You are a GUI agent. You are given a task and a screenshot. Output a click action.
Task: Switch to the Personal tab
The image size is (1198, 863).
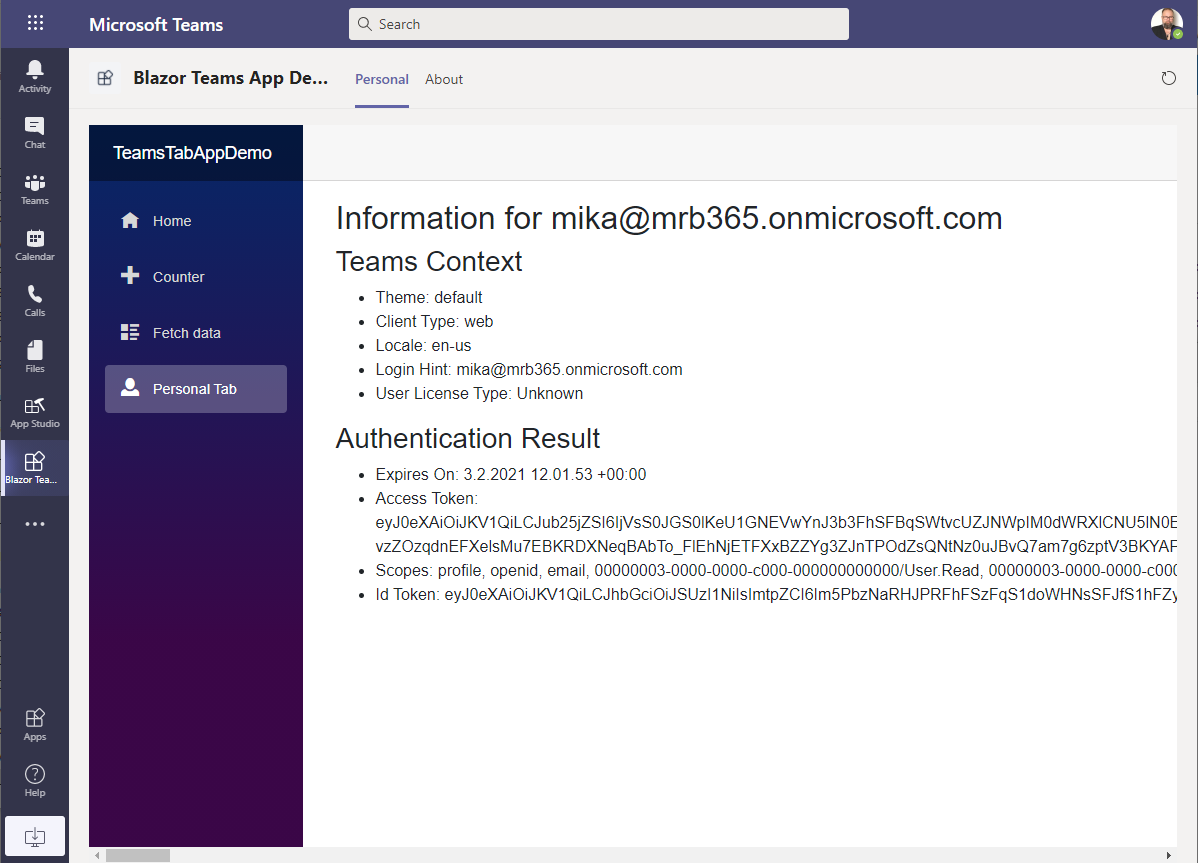point(382,79)
